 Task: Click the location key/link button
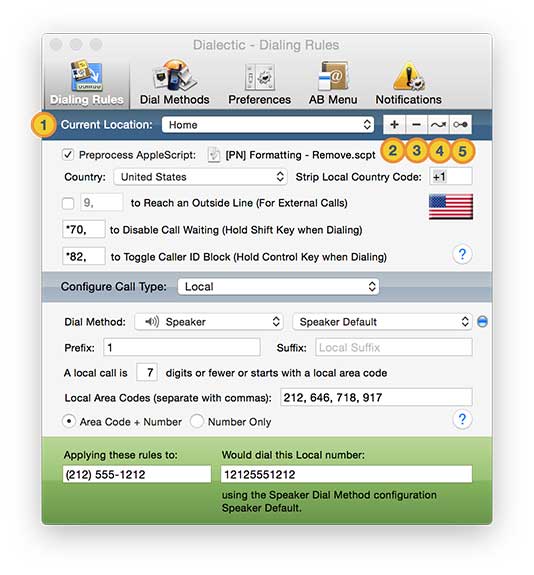click(x=461, y=125)
